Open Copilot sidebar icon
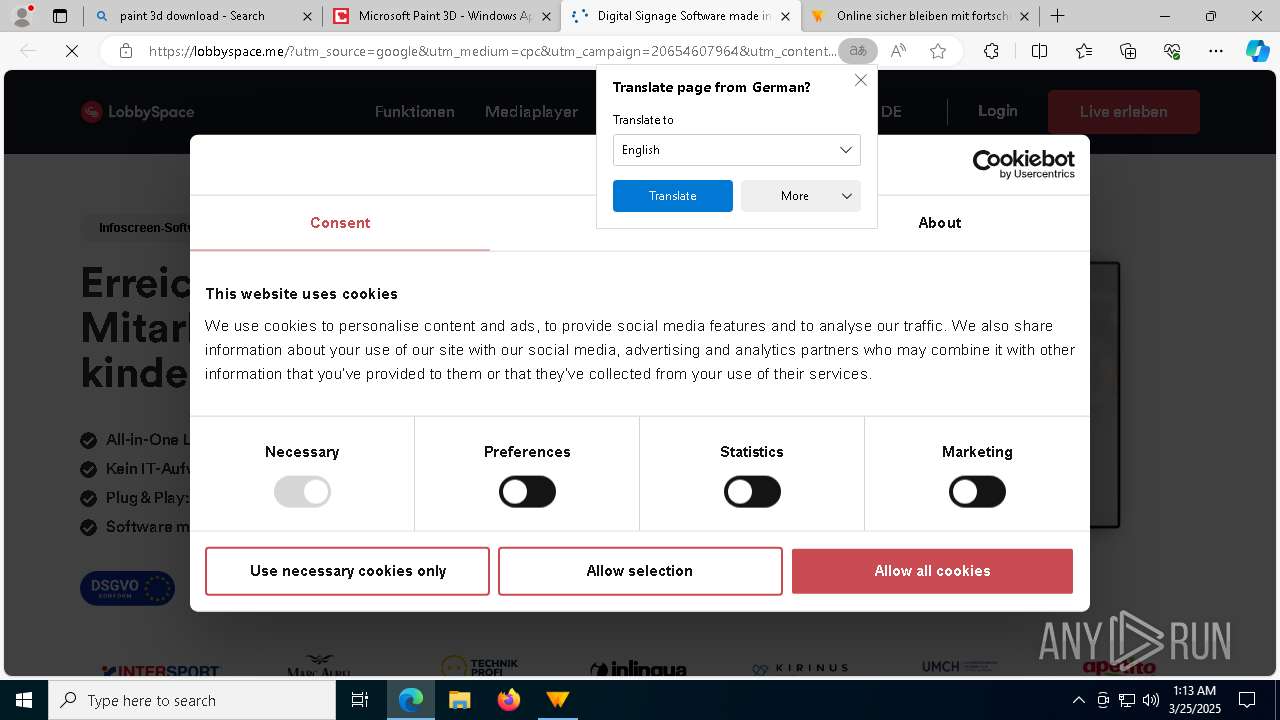Screen dimensions: 1280x720 1257,51
